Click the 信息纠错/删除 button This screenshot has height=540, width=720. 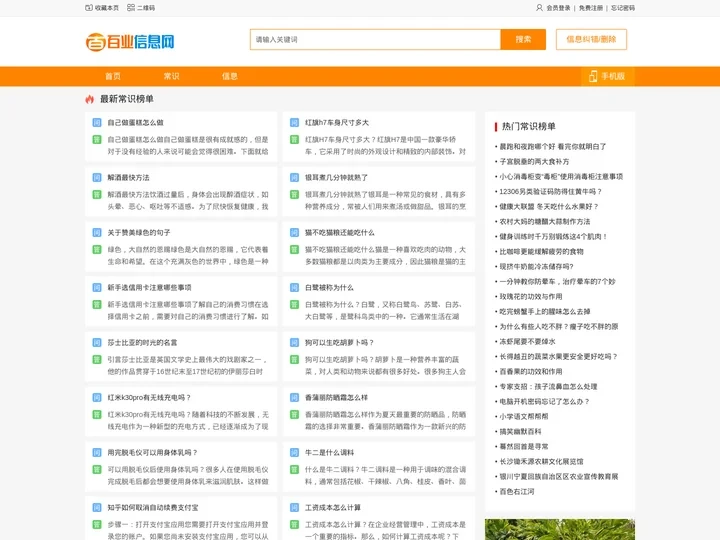(x=591, y=39)
